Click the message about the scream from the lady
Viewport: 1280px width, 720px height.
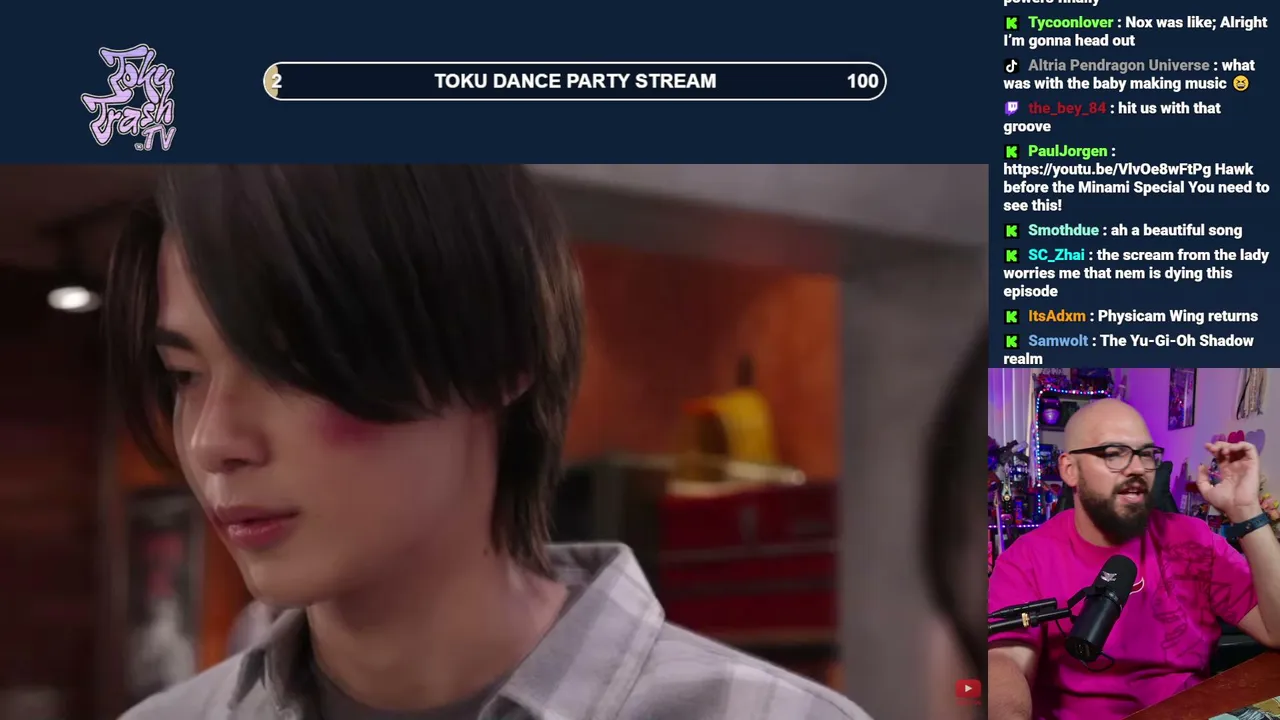pyautogui.click(x=1136, y=274)
